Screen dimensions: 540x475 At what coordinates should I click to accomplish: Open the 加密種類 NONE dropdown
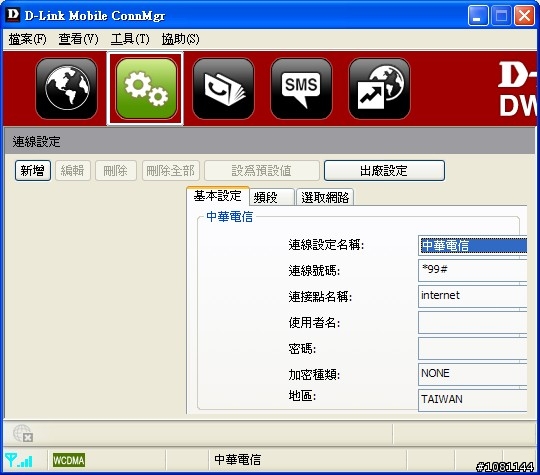(x=472, y=374)
